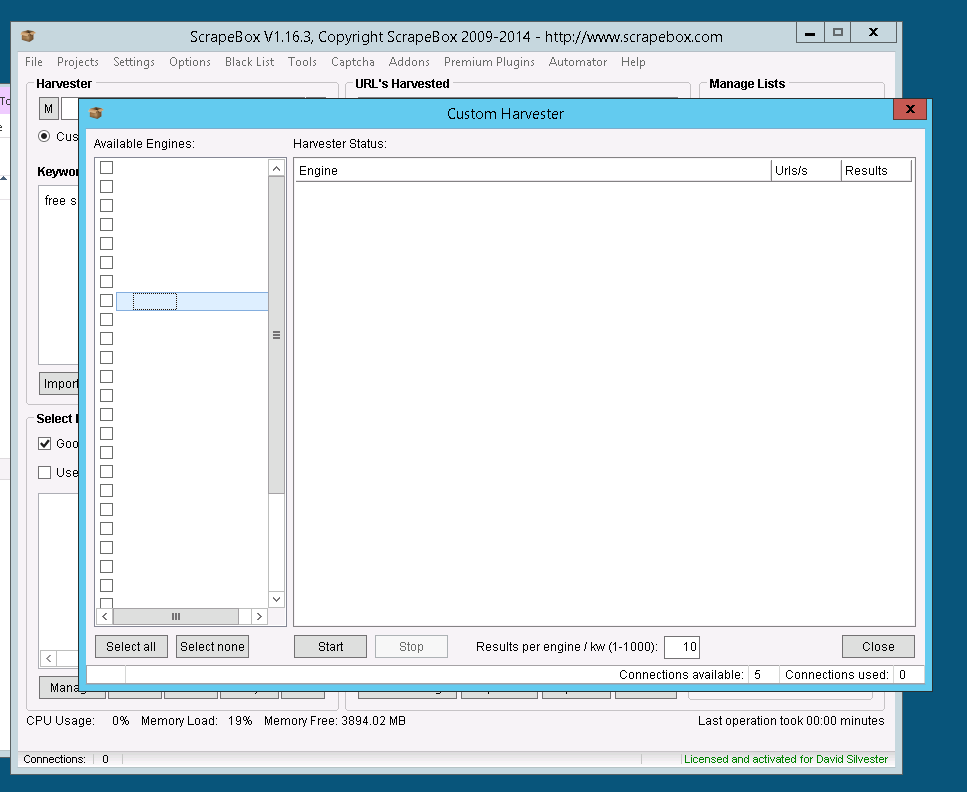Click the engines list horizontal scrollbar thumb

(x=176, y=616)
